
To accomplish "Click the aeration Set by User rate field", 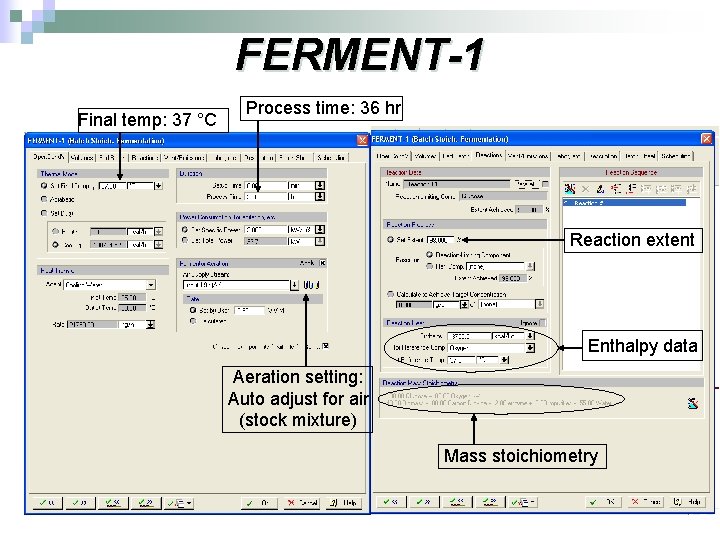I will pyautogui.click(x=250, y=310).
